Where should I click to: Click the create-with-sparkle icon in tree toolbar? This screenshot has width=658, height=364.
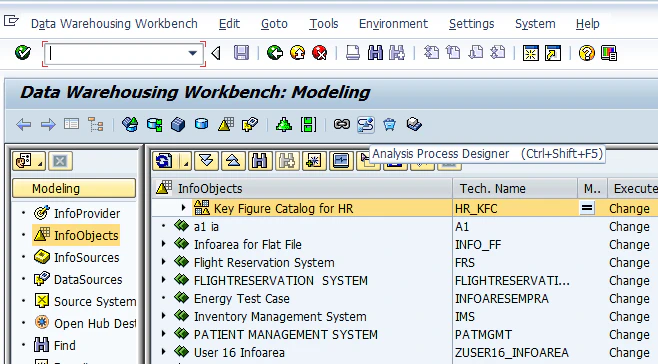point(313,161)
